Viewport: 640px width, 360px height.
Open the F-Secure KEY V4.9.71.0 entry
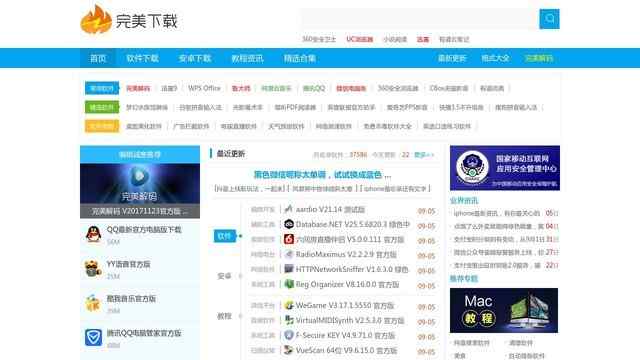point(345,336)
